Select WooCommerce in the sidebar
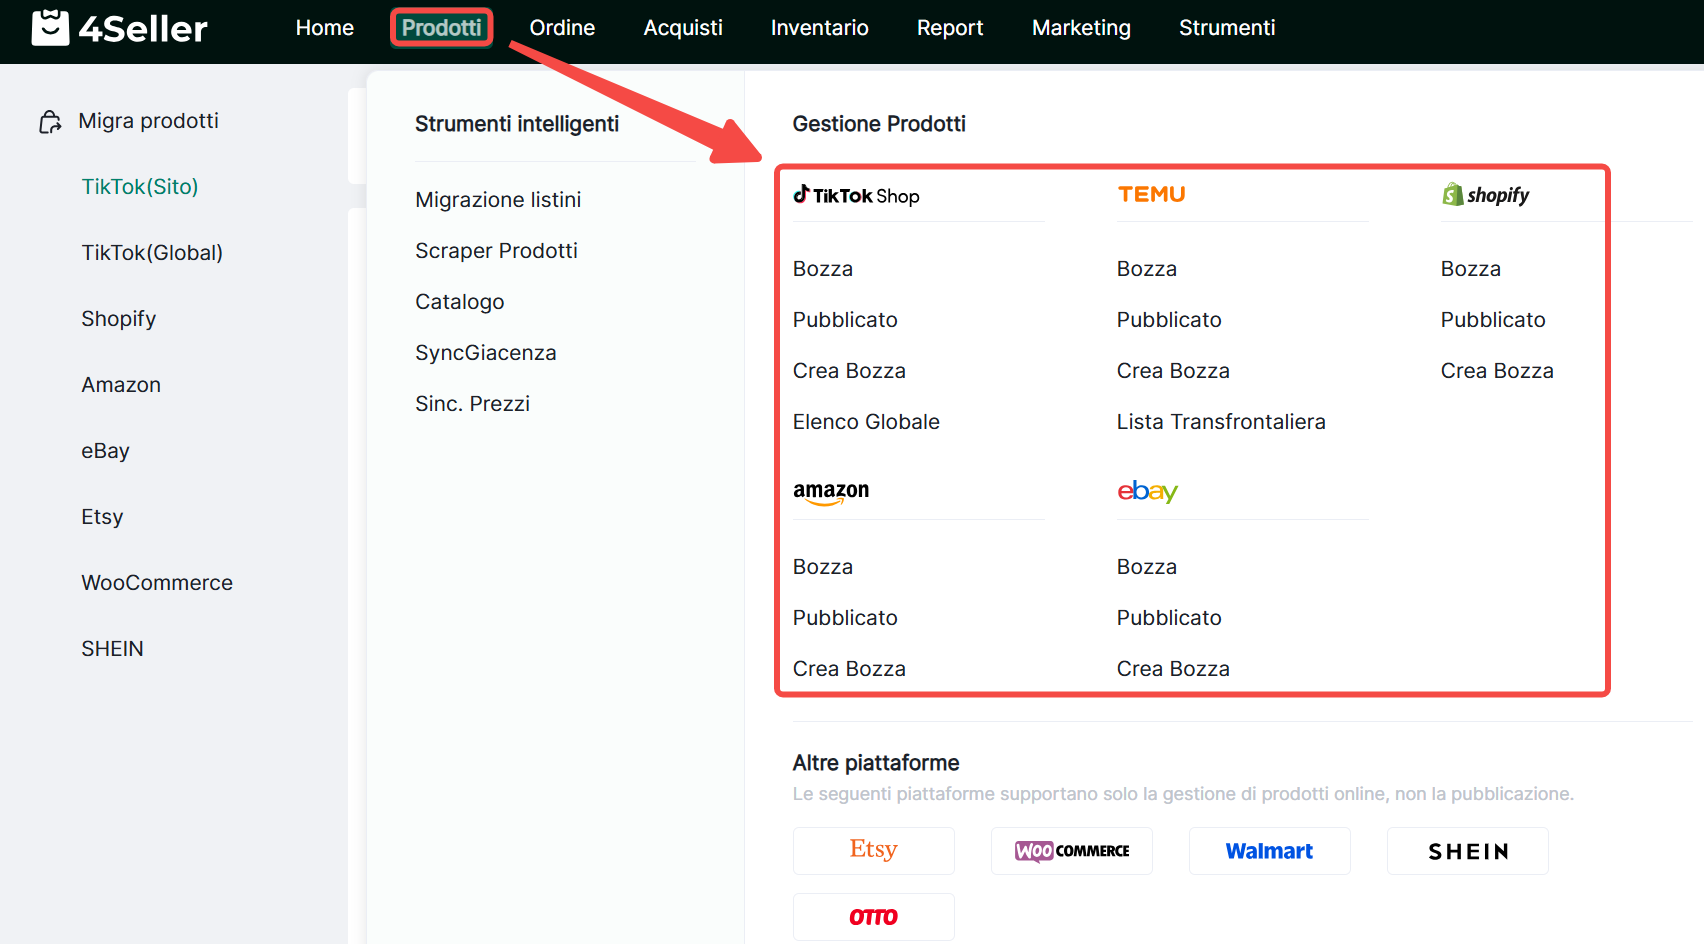 157,583
